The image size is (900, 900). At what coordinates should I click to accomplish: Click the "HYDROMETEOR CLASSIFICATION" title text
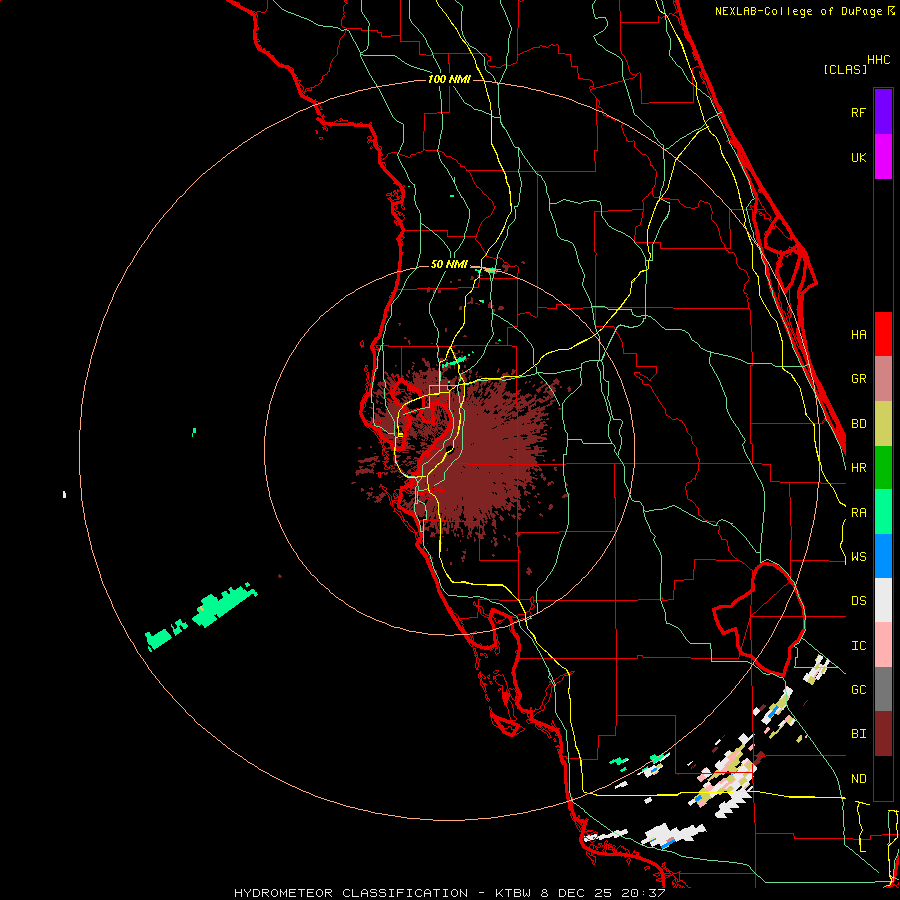pyautogui.click(x=351, y=893)
